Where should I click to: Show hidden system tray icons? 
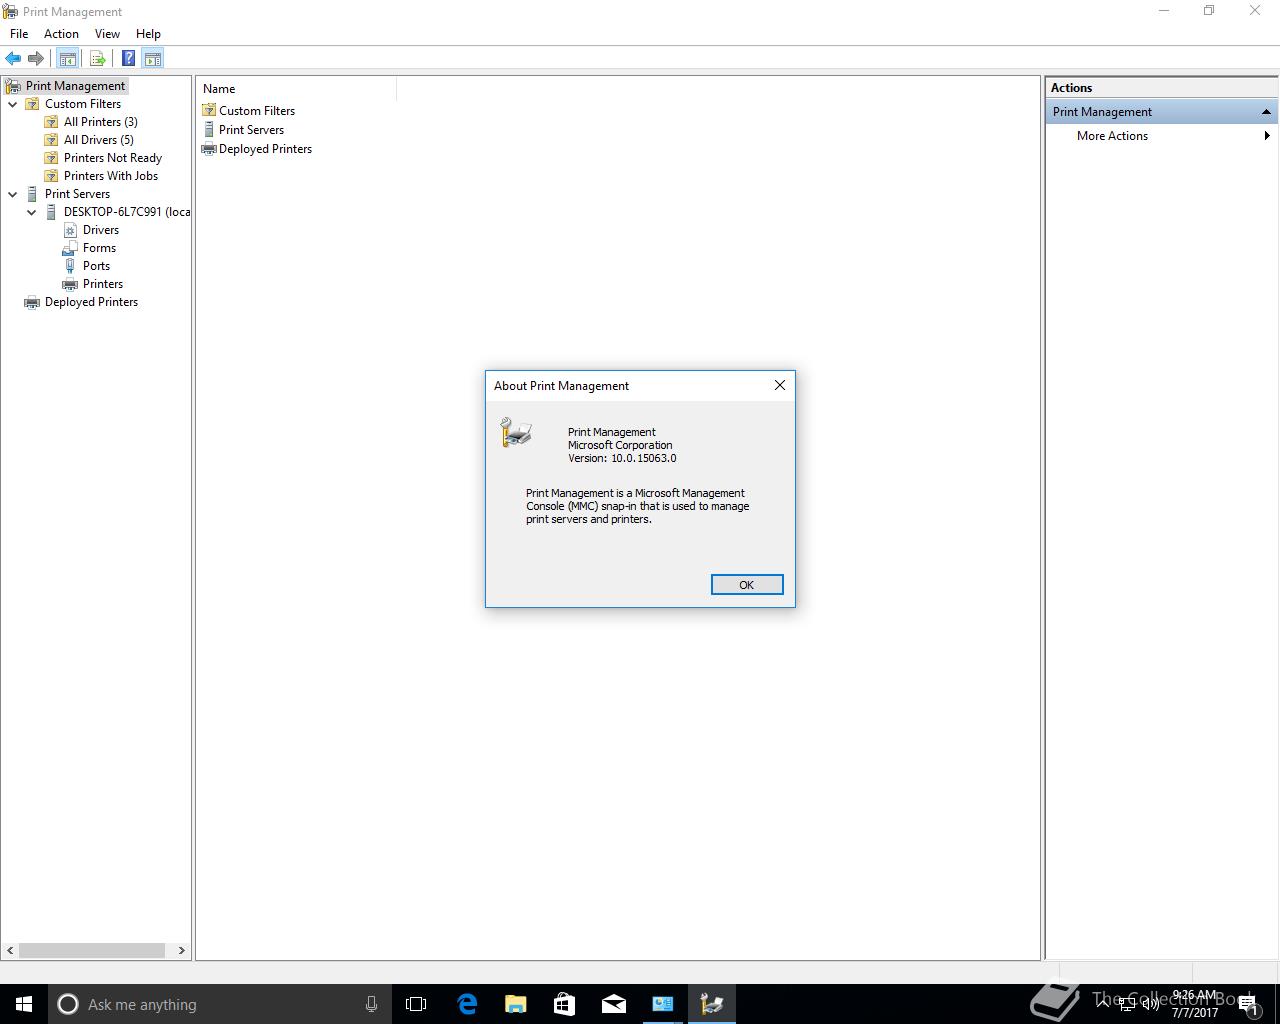click(1102, 1004)
